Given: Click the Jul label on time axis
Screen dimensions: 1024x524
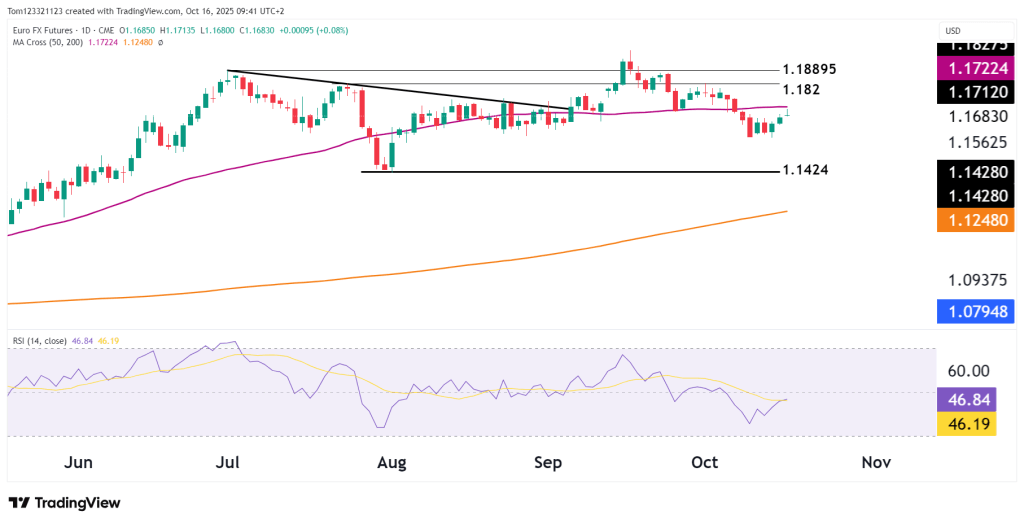Looking at the screenshot, I should (230, 462).
